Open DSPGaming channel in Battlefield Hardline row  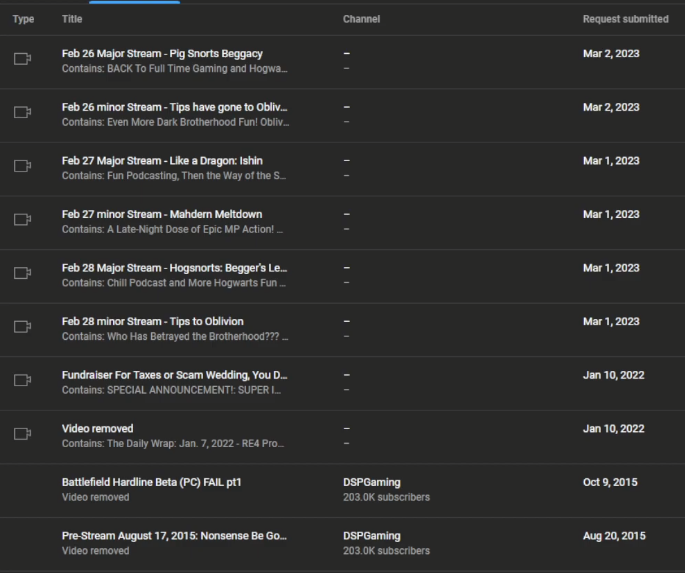372,482
